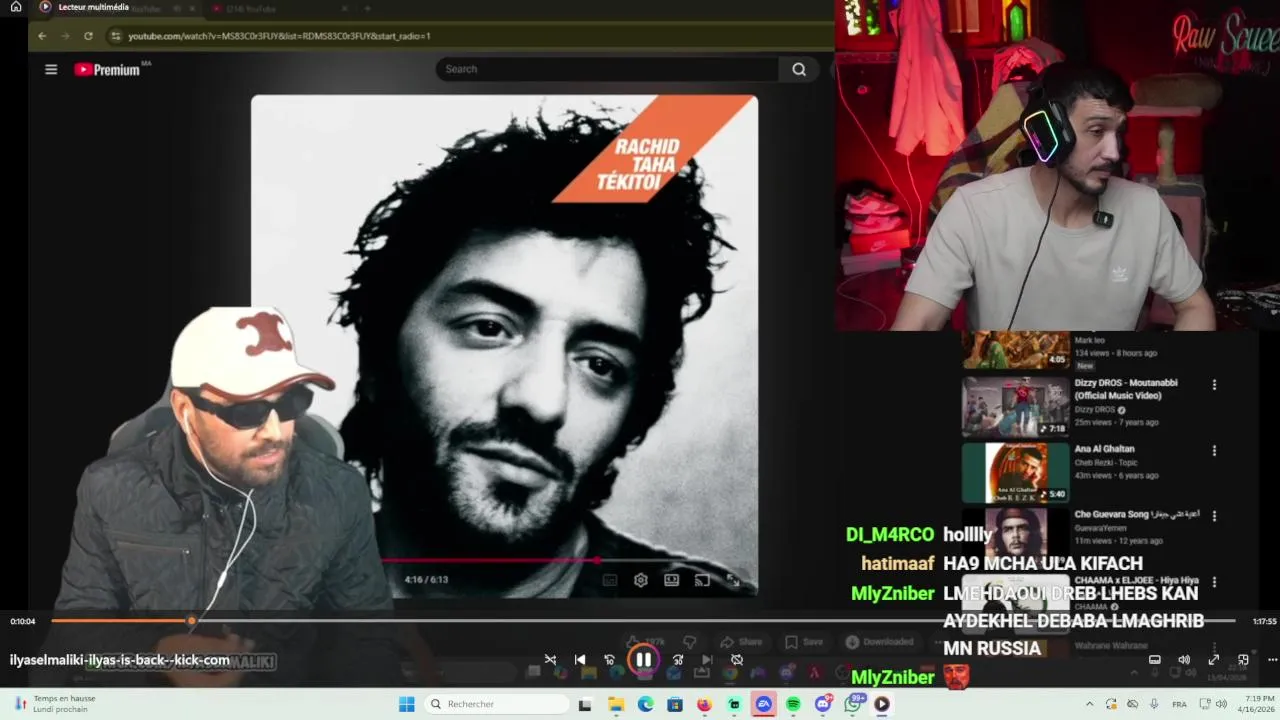Open Microsoft Store from the taskbar
1280x720 pixels.
click(x=675, y=704)
